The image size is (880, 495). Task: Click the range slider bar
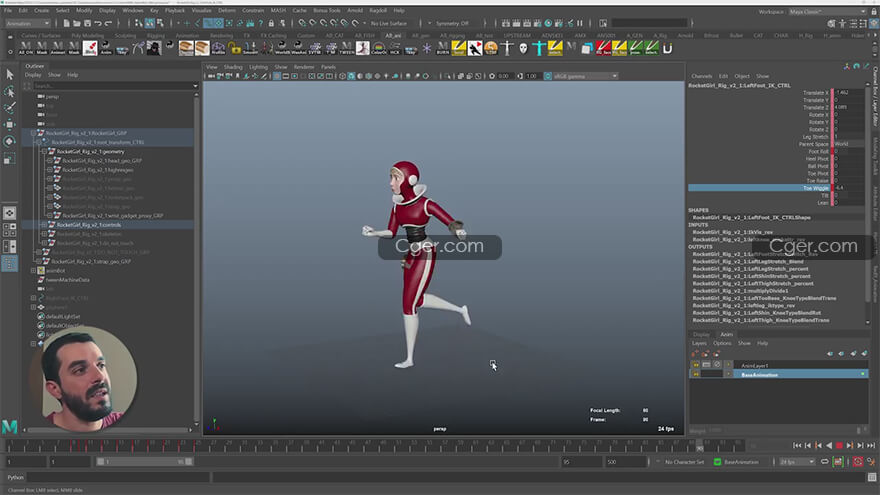144,462
